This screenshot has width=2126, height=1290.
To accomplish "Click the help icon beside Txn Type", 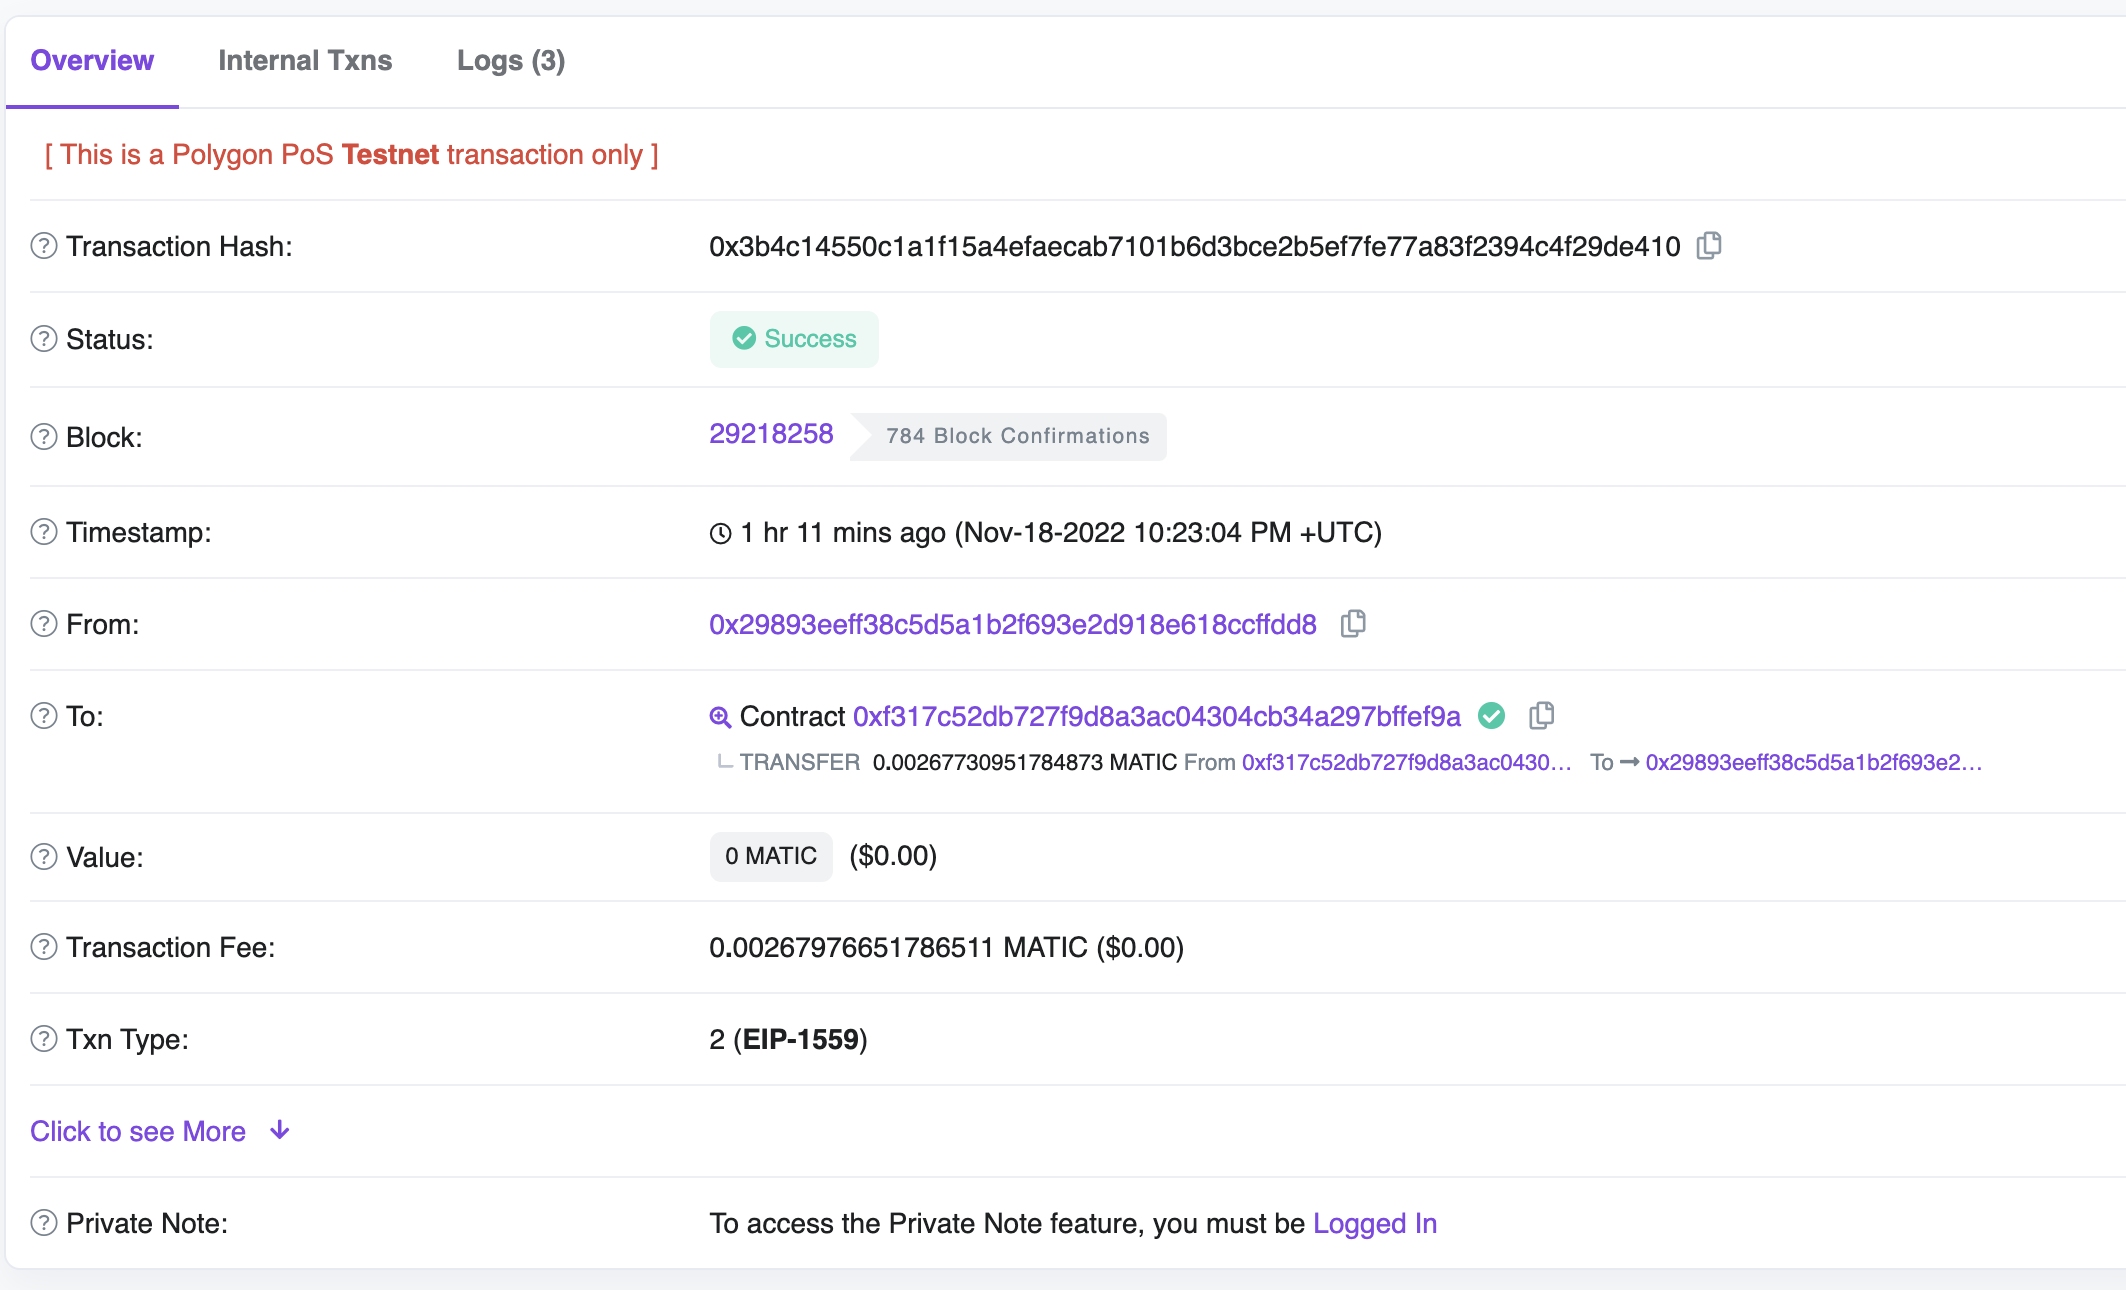I will point(44,1039).
